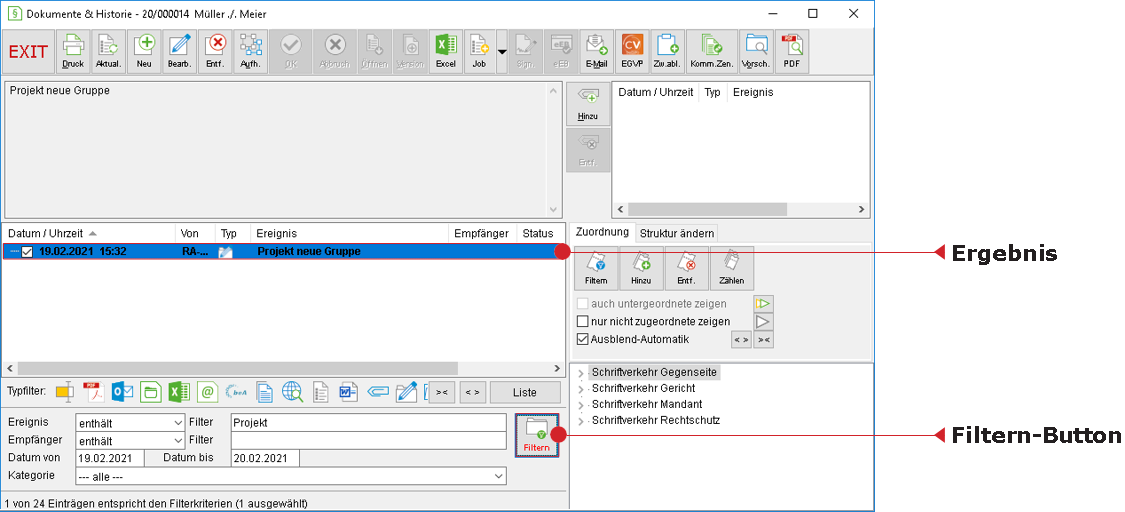Click the > < button in the Typfilter row
Image resolution: width=1125 pixels, height=512 pixels.
(x=441, y=393)
